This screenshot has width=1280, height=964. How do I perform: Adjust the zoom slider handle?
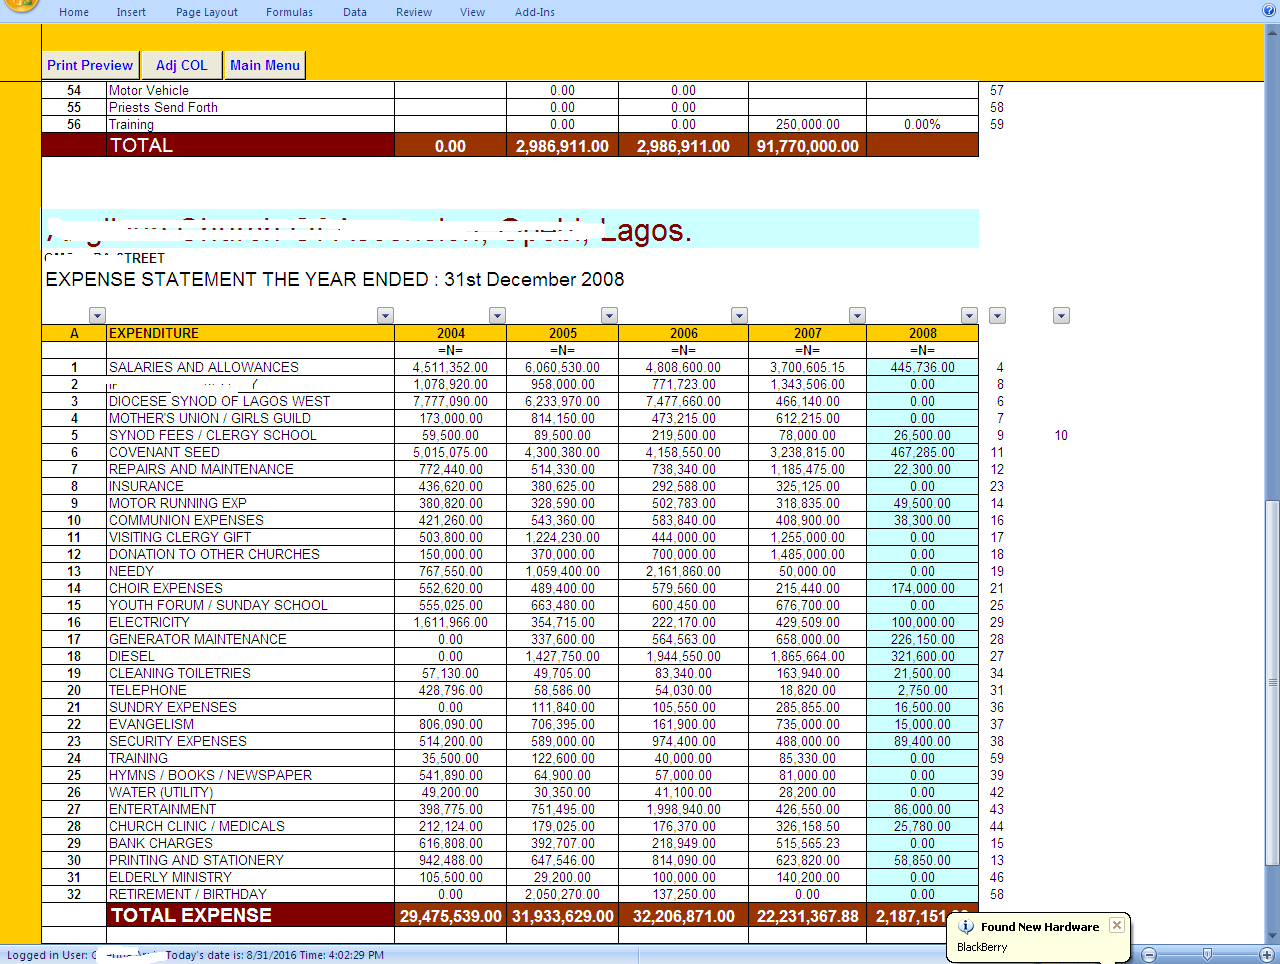(x=1208, y=954)
